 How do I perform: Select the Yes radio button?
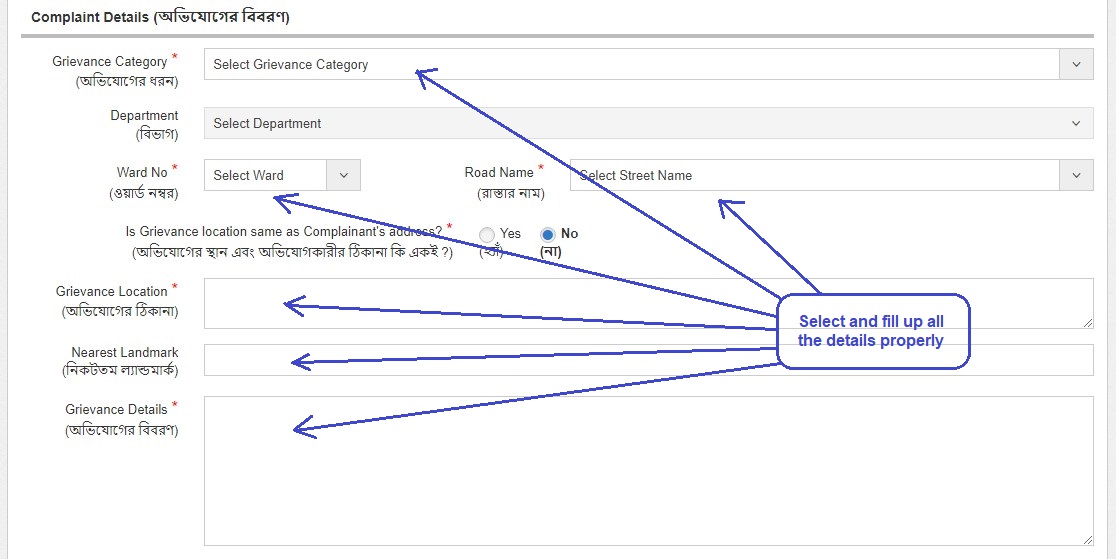pos(487,234)
